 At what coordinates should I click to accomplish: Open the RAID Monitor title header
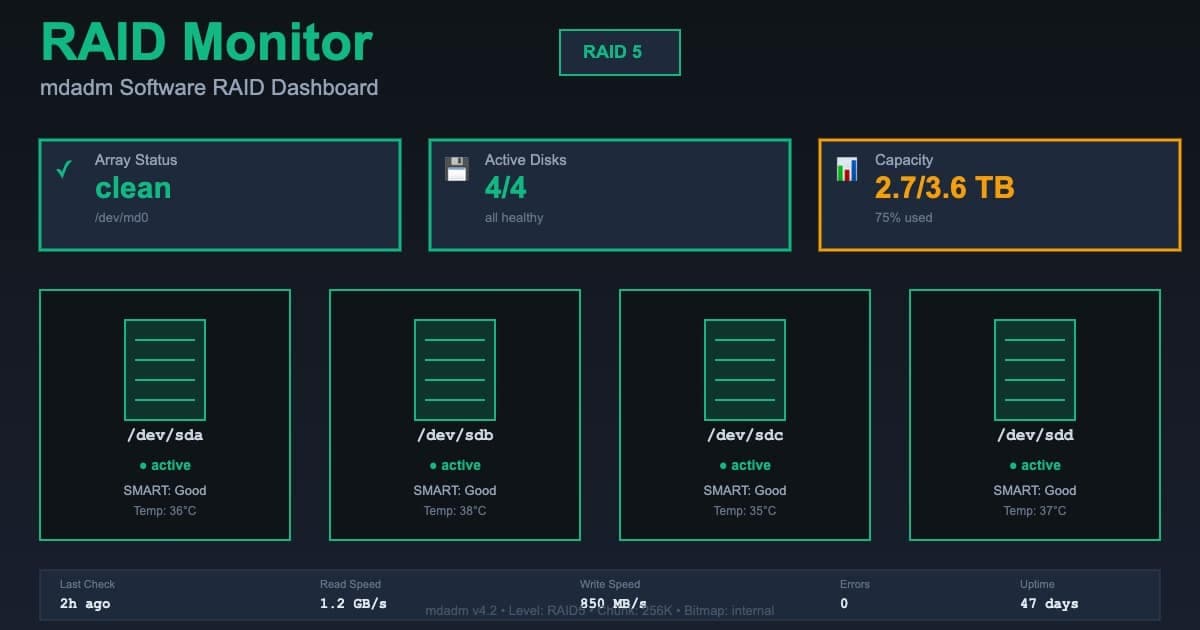[205, 42]
